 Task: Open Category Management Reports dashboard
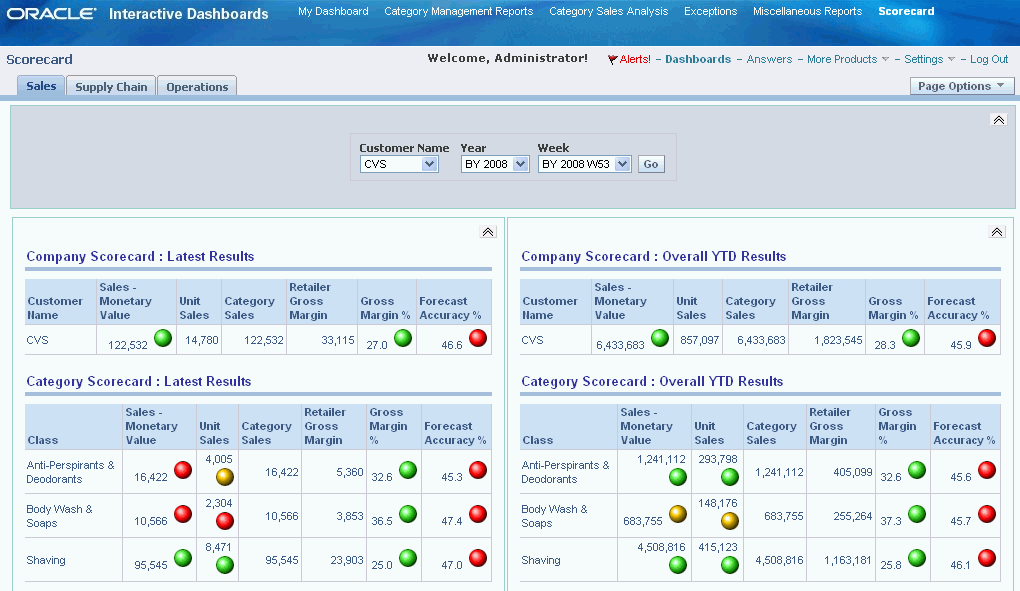tap(459, 11)
